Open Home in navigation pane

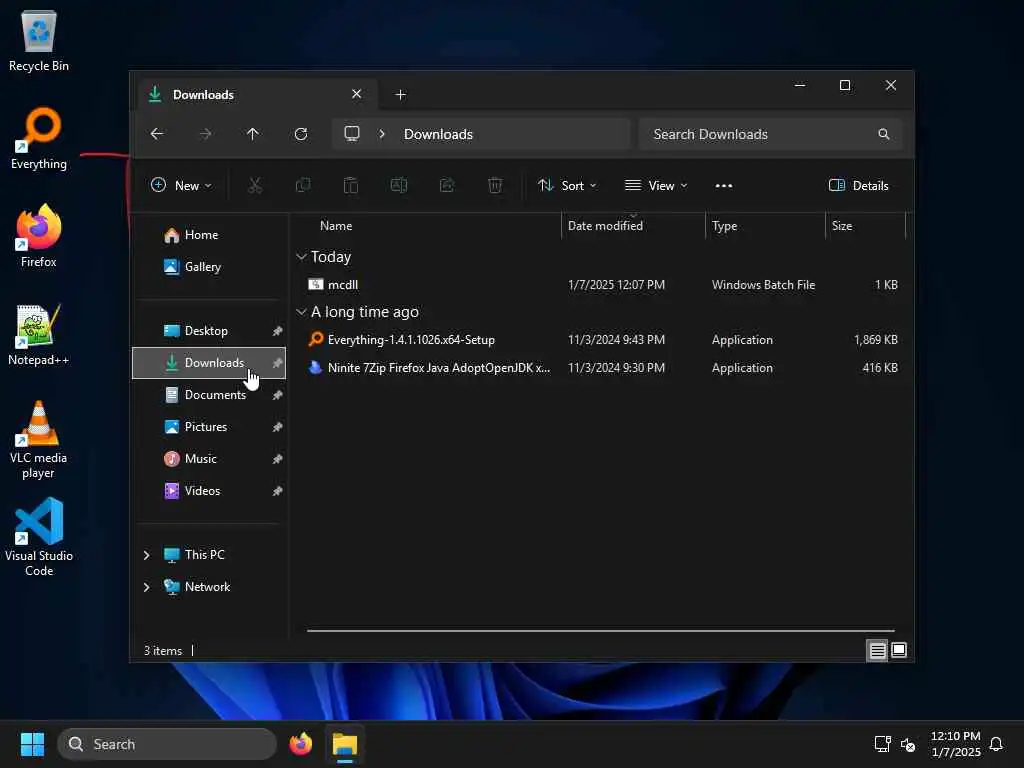[x=209, y=235]
